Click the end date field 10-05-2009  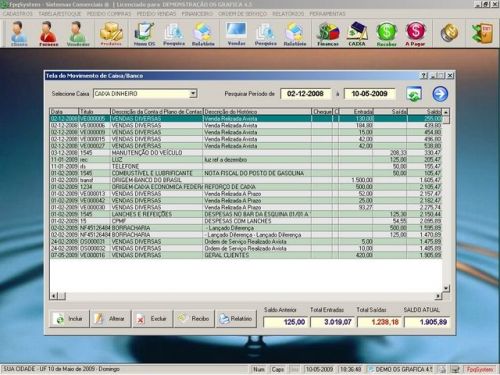pyautogui.click(x=369, y=94)
